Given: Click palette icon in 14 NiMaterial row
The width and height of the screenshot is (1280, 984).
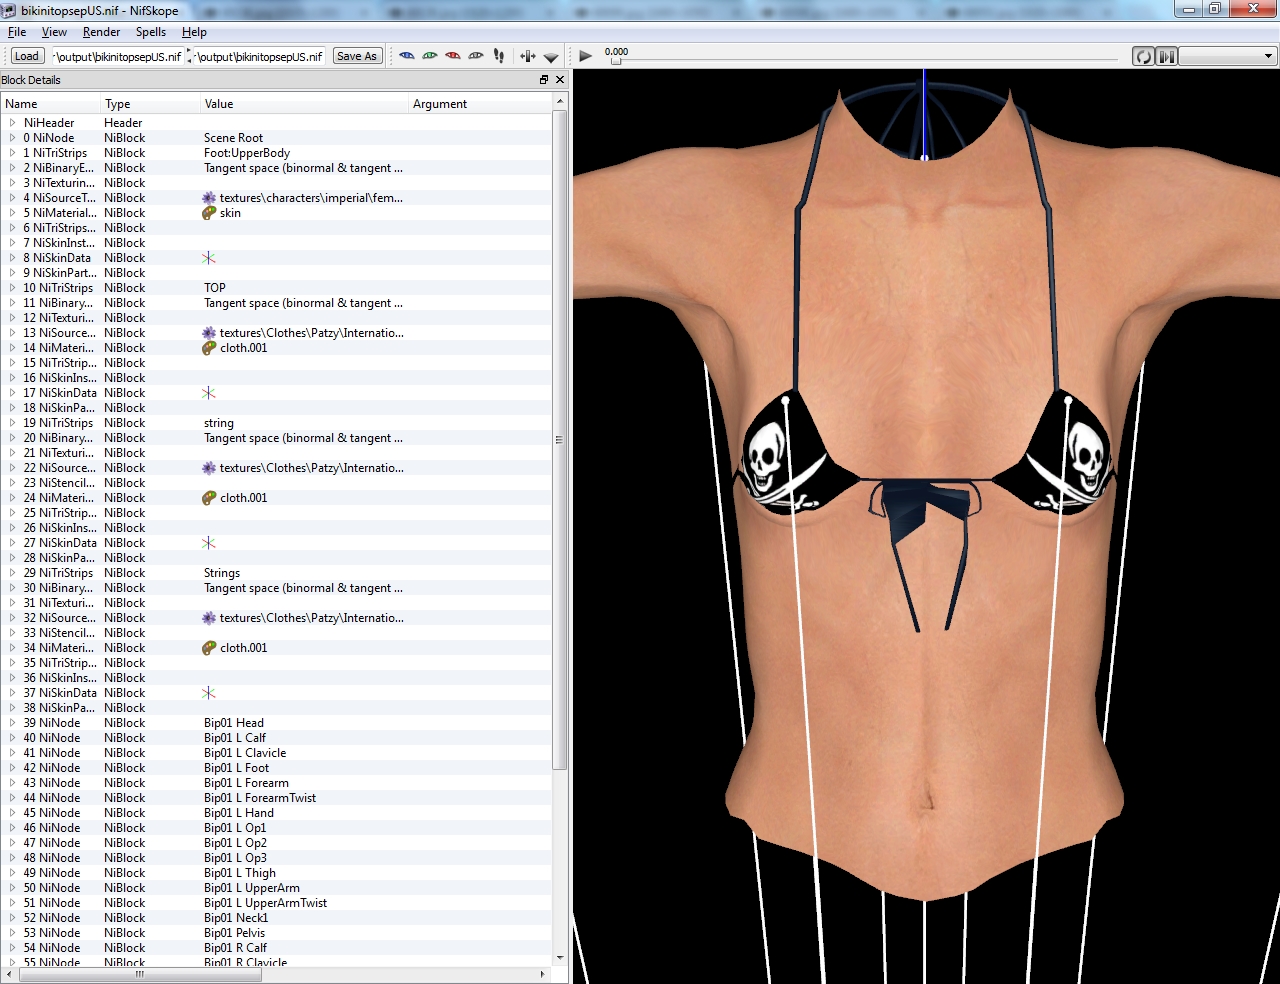Looking at the screenshot, I should point(209,348).
